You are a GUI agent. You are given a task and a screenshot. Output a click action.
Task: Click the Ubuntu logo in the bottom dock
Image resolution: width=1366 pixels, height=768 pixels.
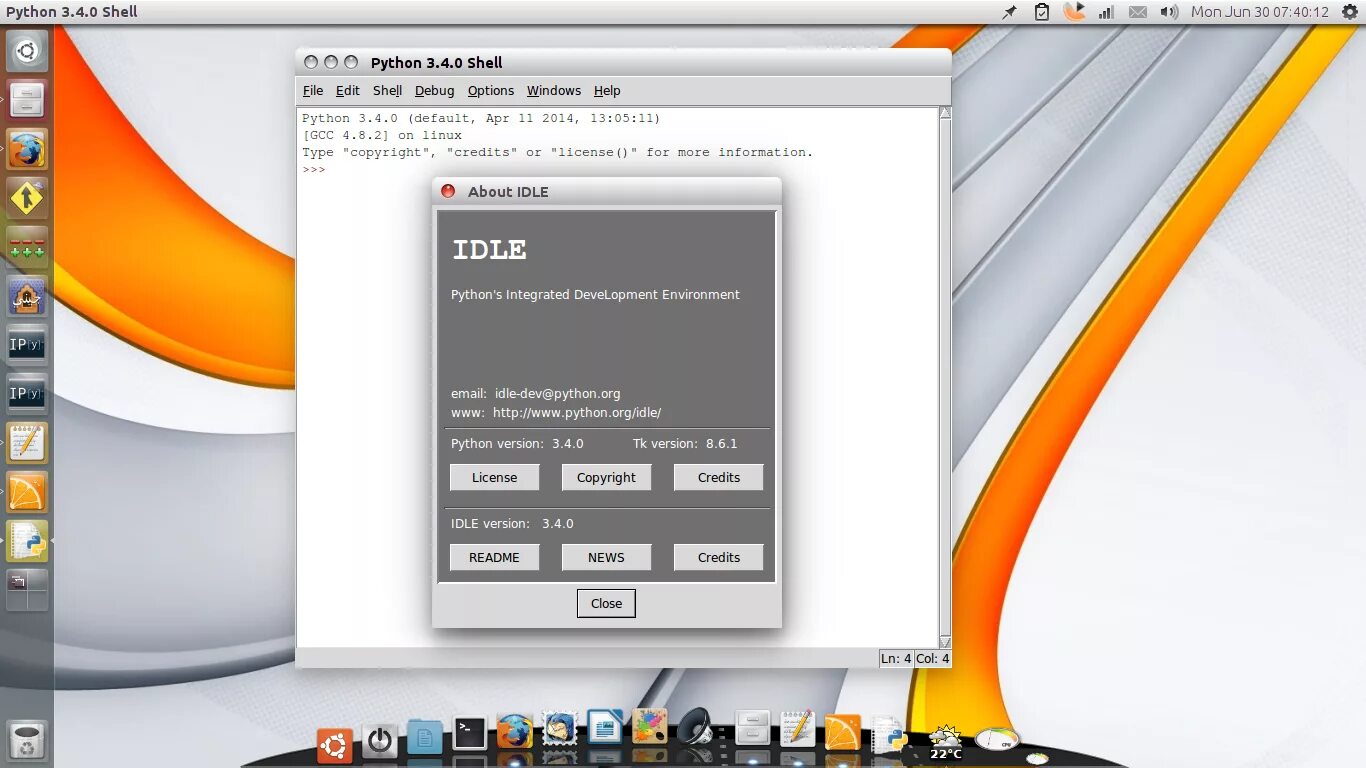[x=334, y=744]
